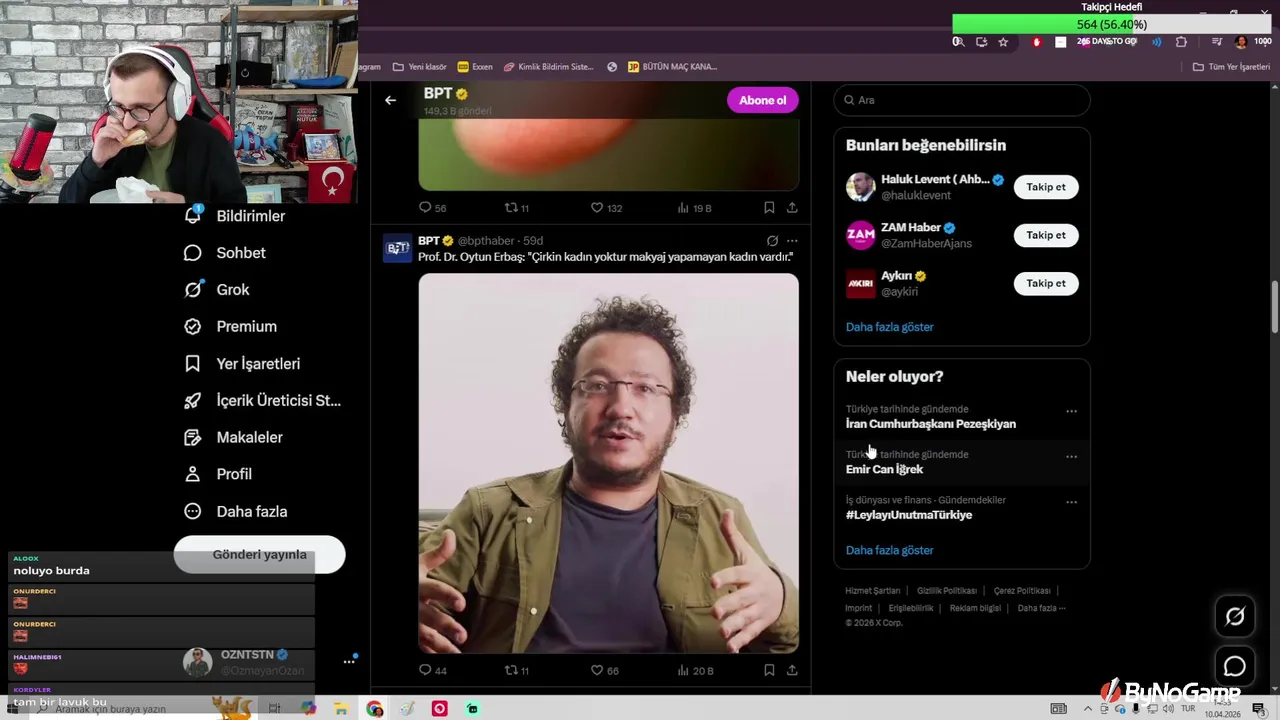Show more trends under Neler oluyor?

[x=889, y=550]
